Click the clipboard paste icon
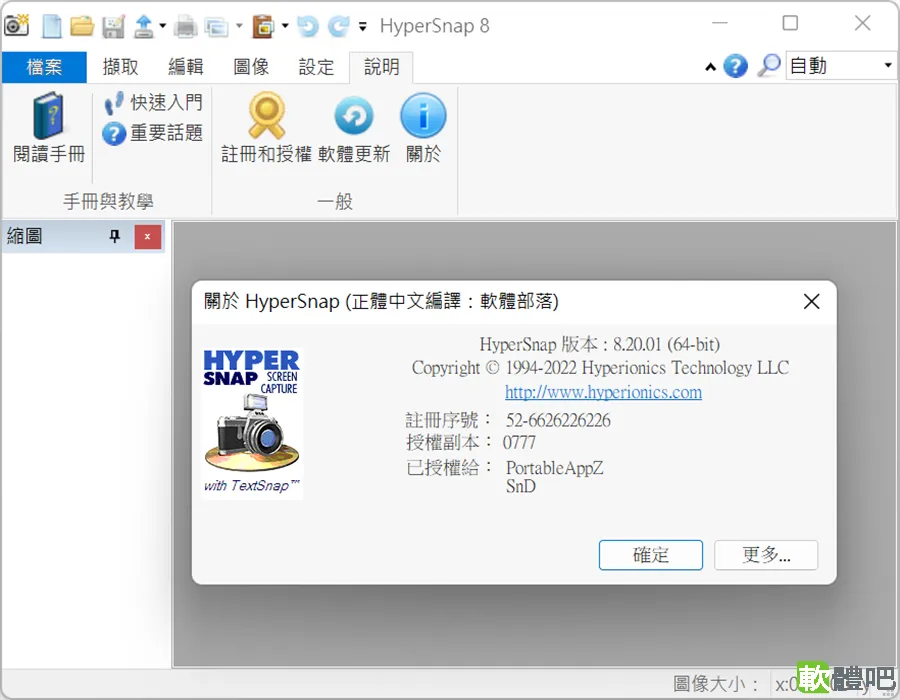This screenshot has width=900, height=700. (x=263, y=26)
